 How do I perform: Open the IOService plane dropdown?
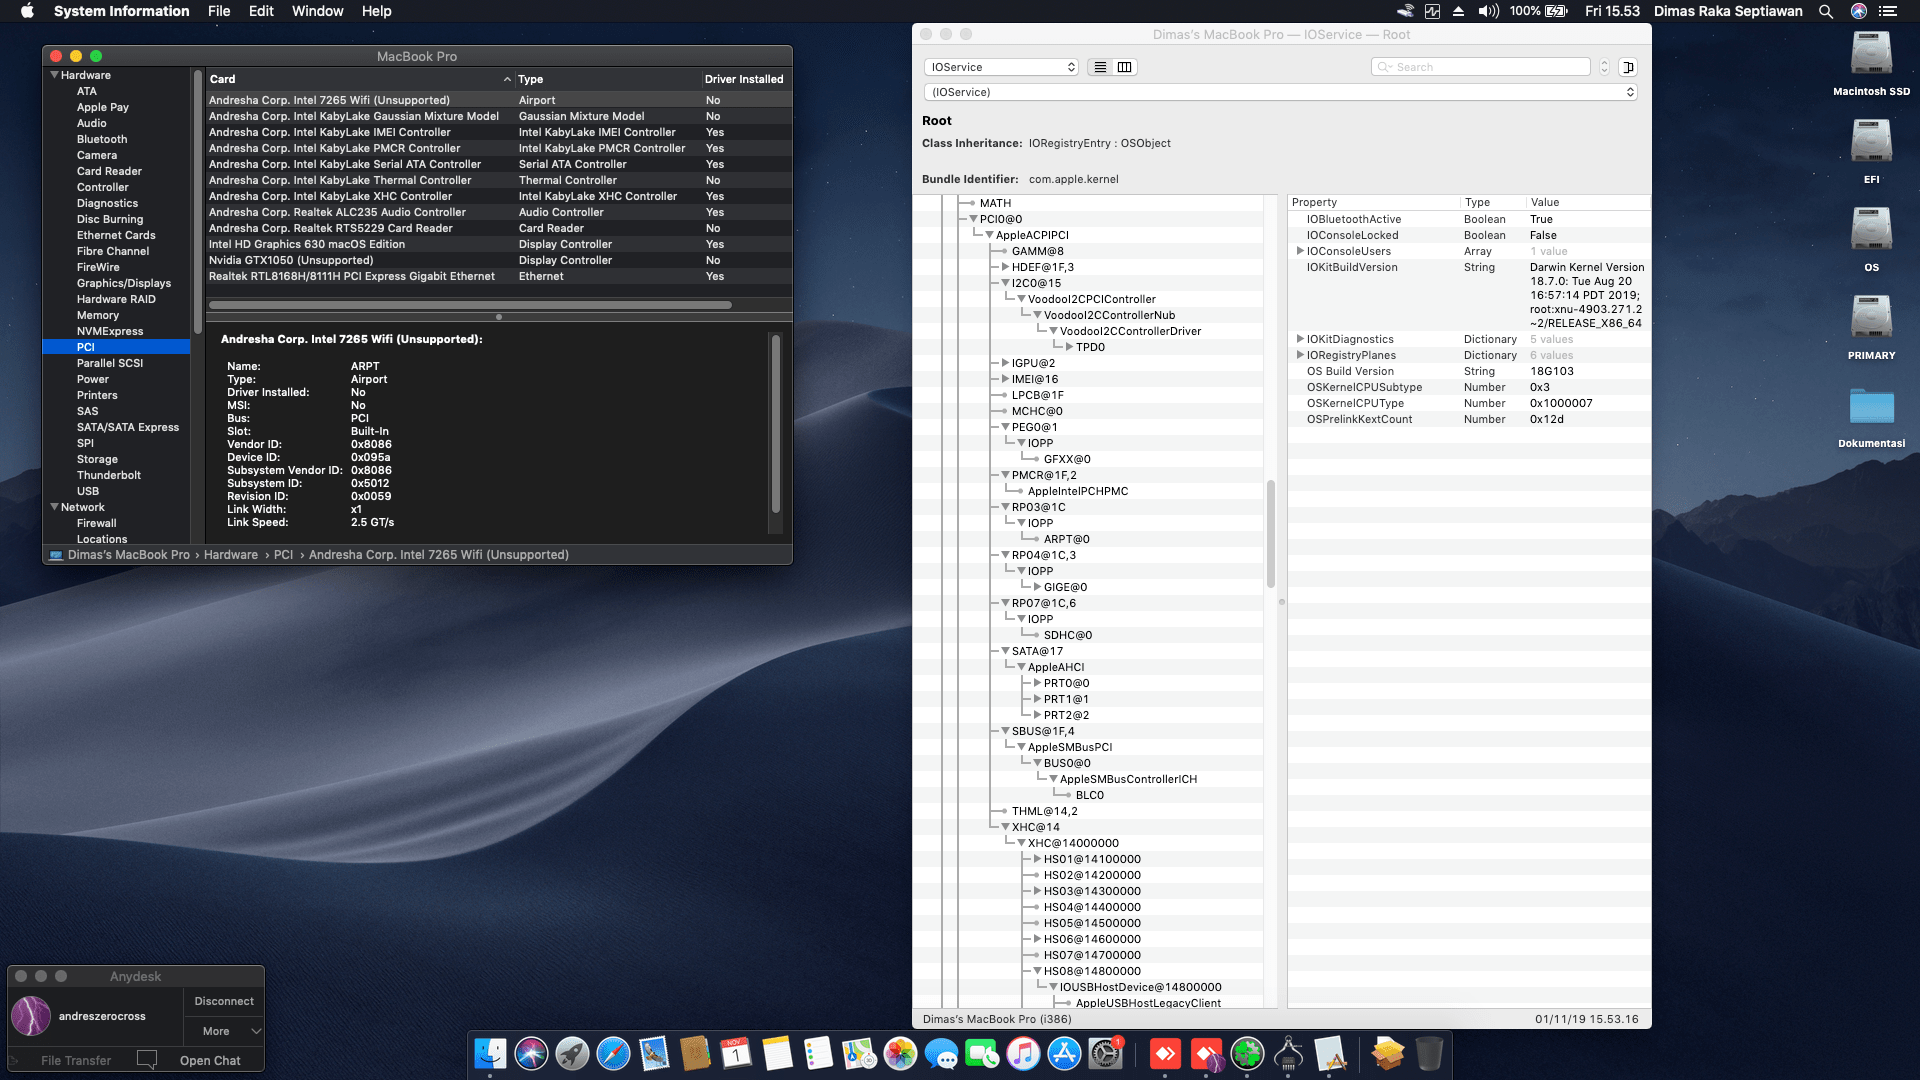pos(1000,67)
